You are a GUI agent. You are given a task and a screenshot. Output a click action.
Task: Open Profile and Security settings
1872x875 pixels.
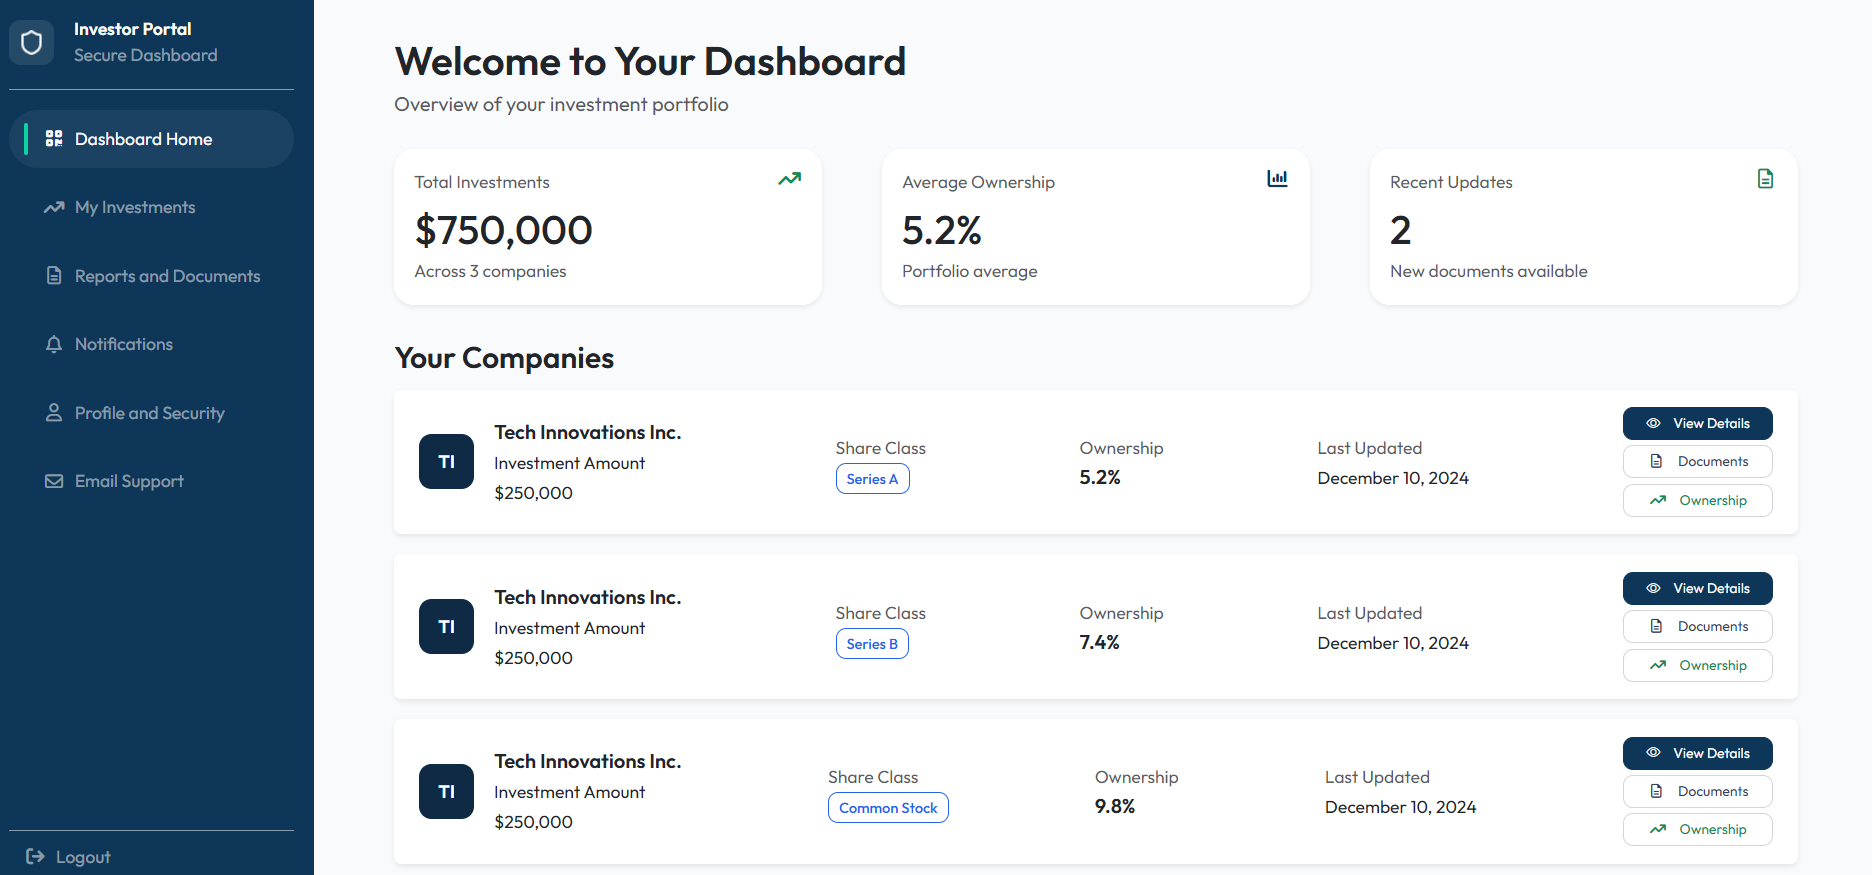tap(151, 413)
